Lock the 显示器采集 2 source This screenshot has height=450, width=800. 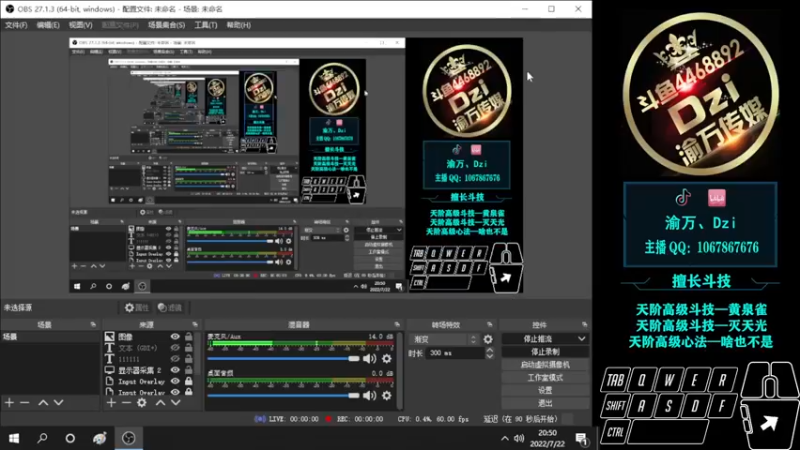[x=189, y=370]
